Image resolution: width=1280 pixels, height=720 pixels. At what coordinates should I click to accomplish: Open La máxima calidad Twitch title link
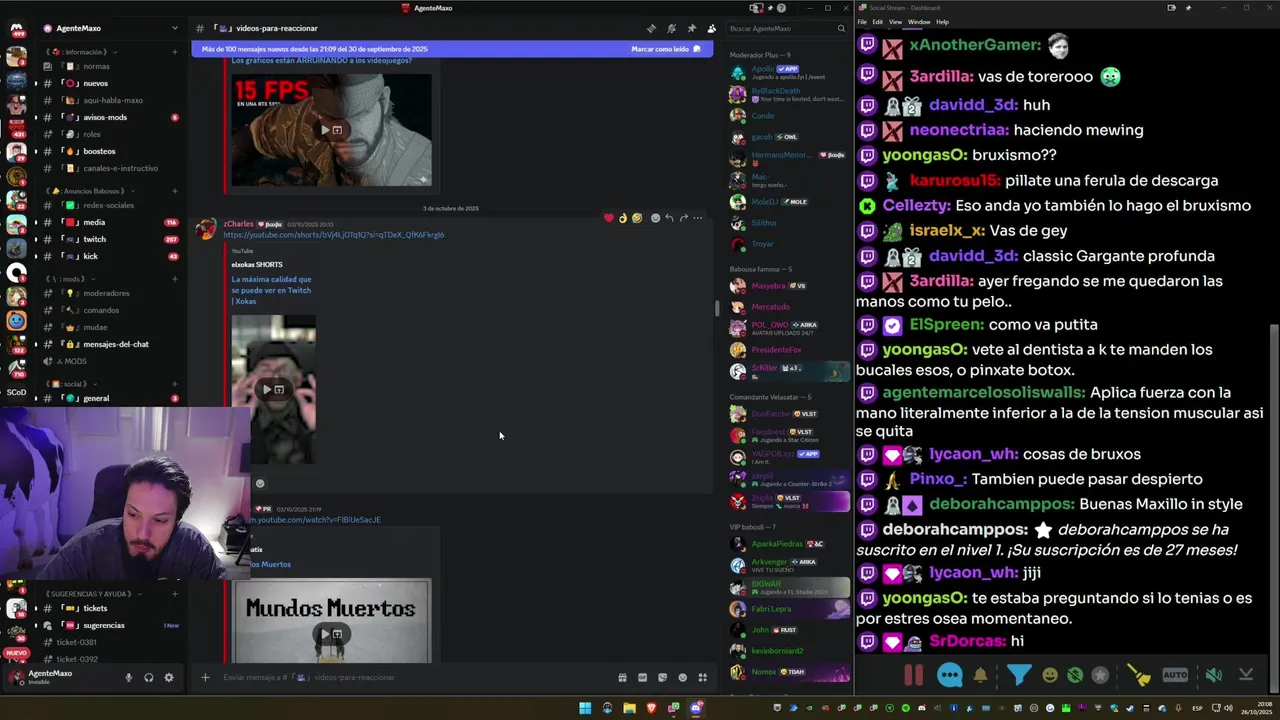tap(271, 290)
